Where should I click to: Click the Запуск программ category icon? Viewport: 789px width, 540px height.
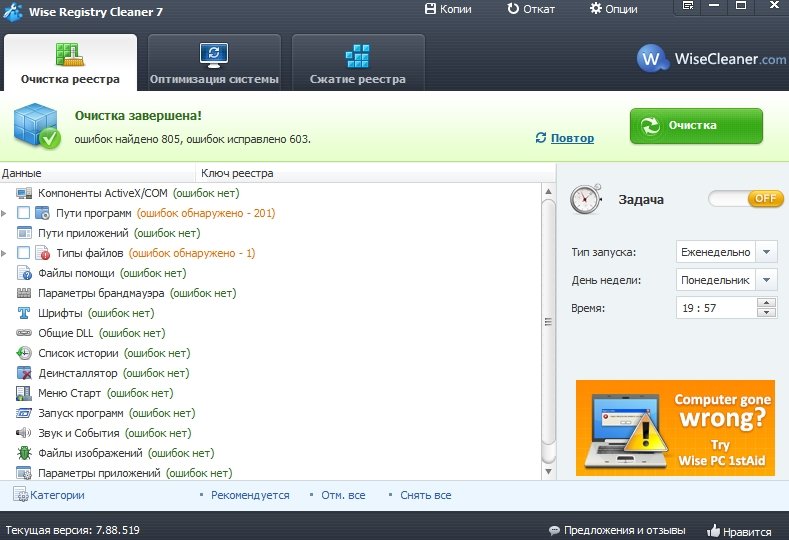24,413
